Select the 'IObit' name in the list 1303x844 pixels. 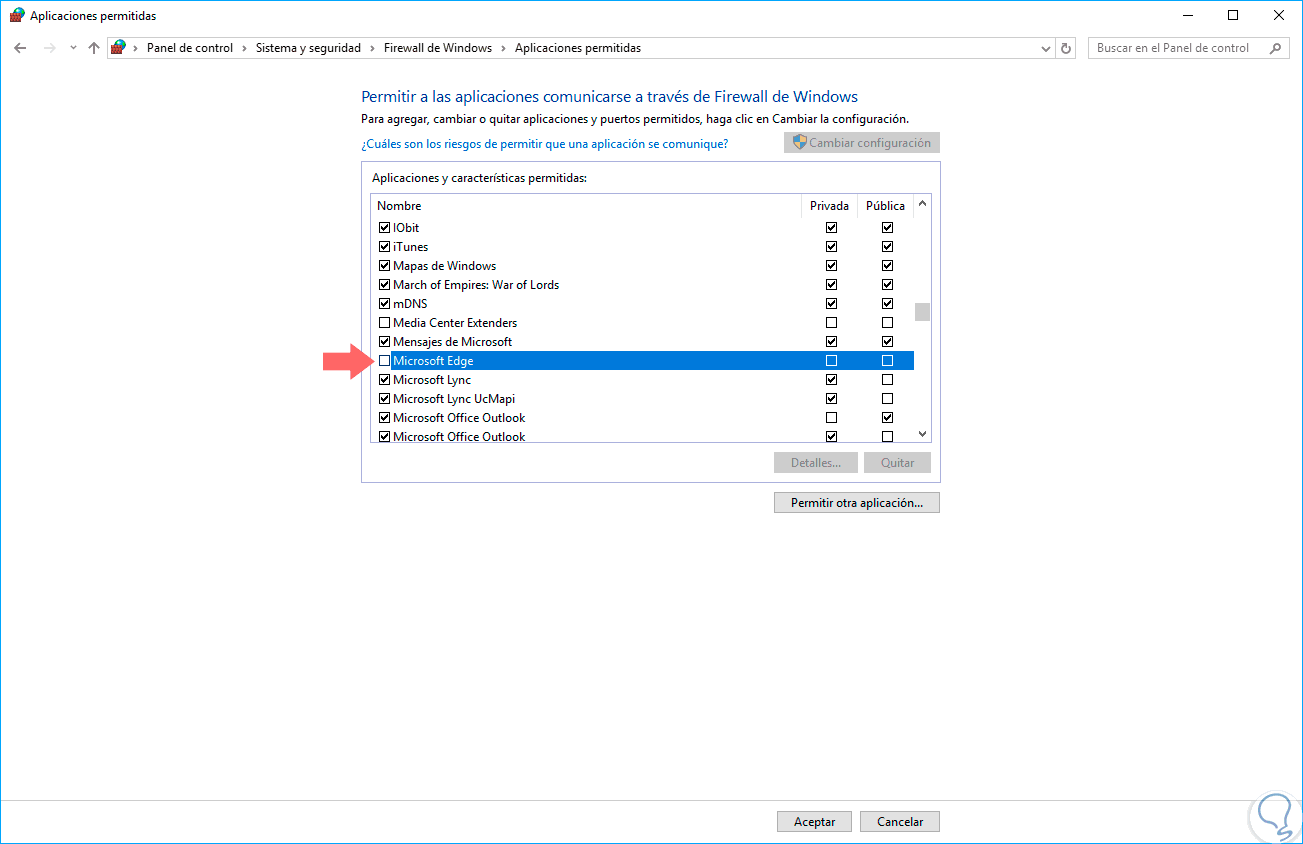pyautogui.click(x=406, y=228)
